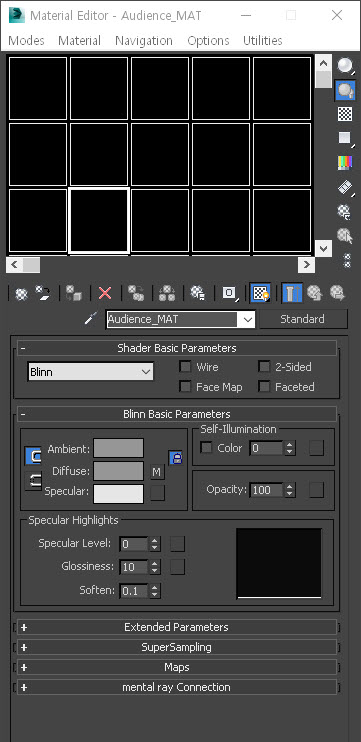Viewport: 361px width, 742px height.
Task: Enable the 2-Sided checkbox
Action: (x=264, y=367)
